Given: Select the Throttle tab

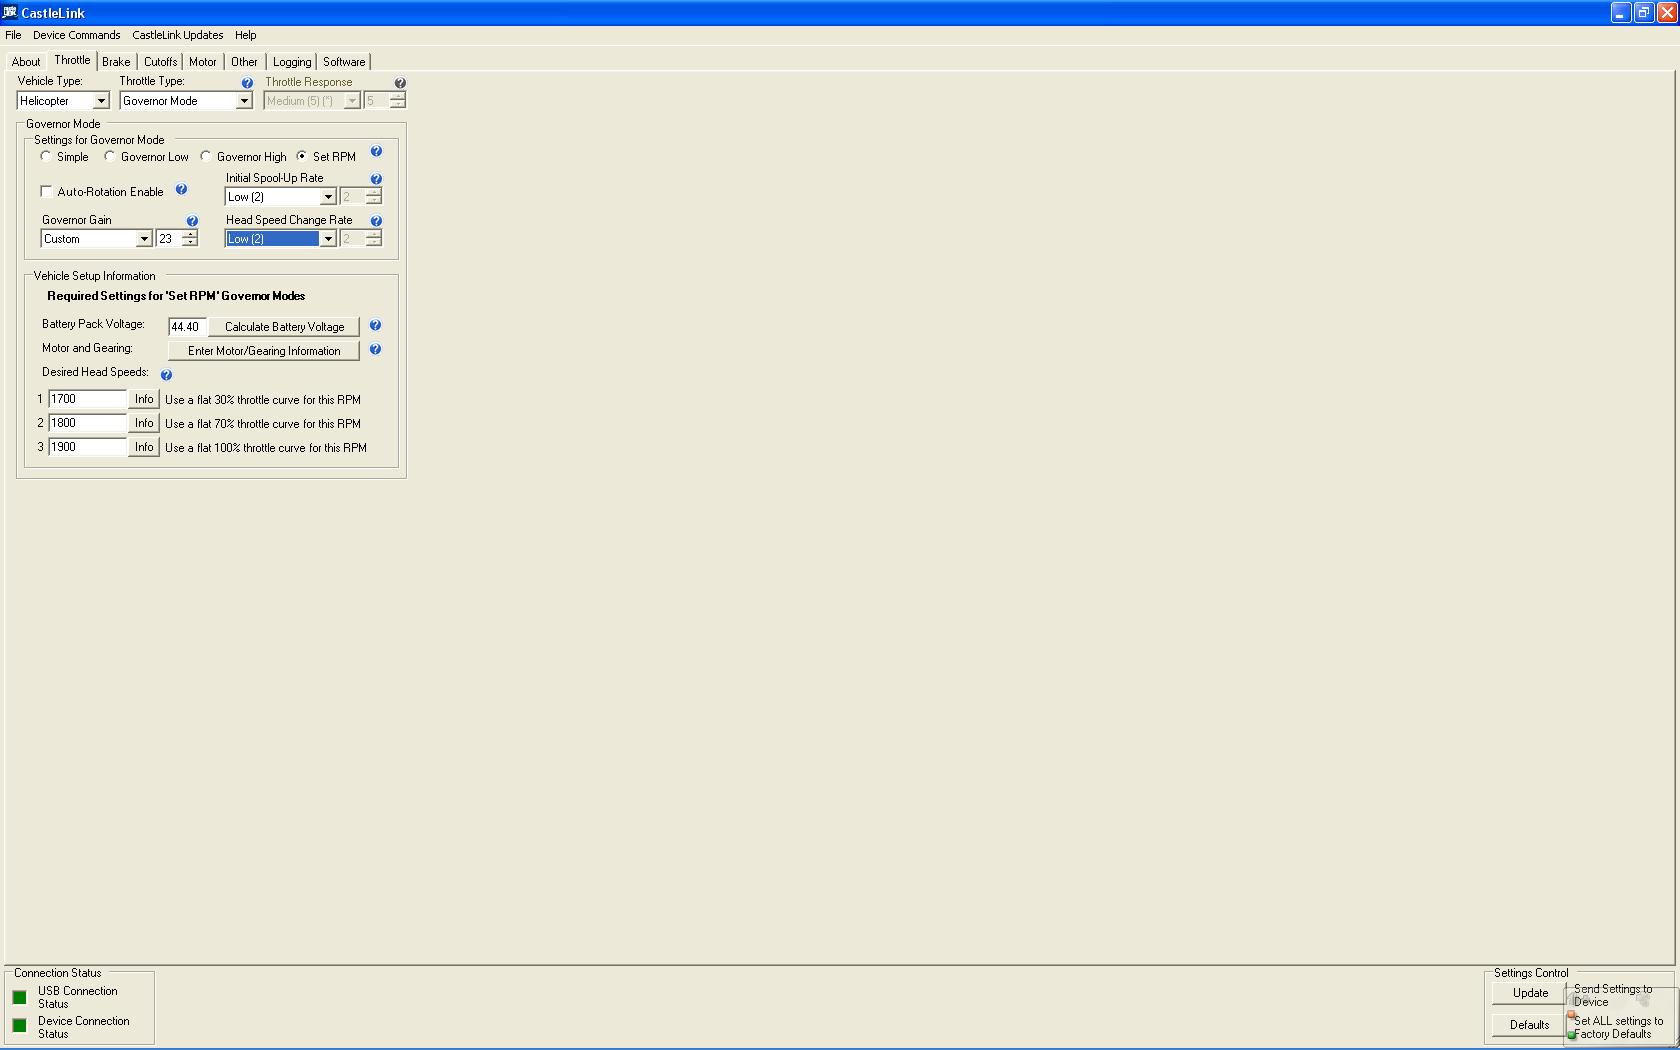Looking at the screenshot, I should pyautogui.click(x=72, y=60).
